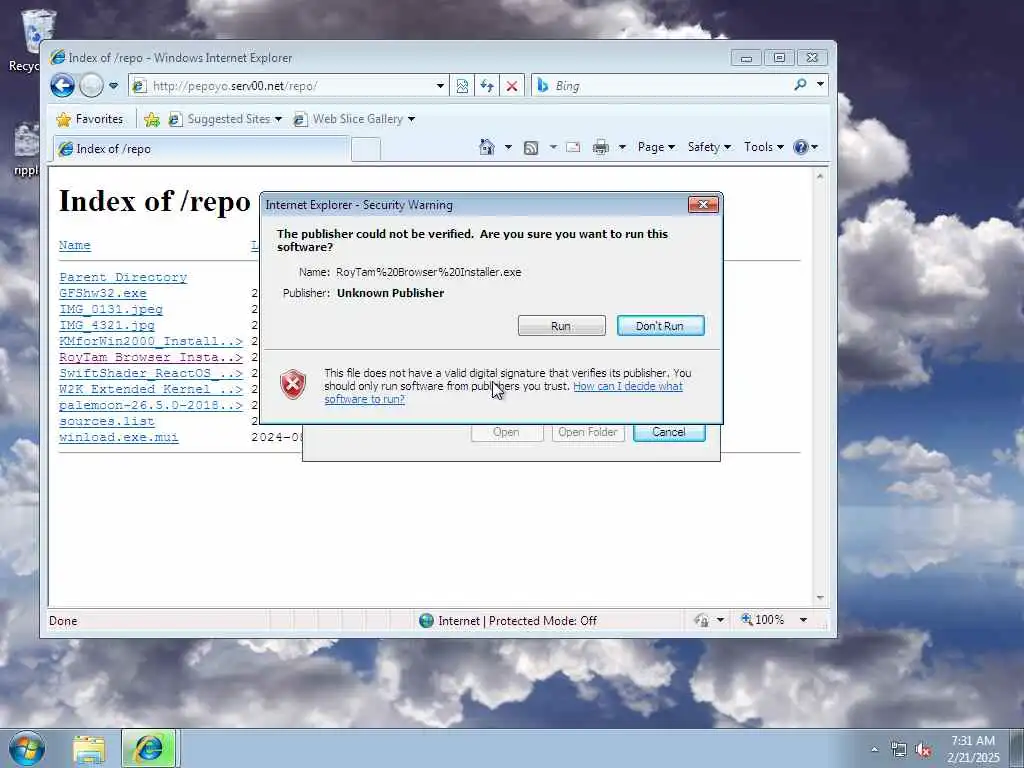Screen dimensions: 1024x768
Task: Click the palemoon-26.5.0 link
Action: (151, 406)
